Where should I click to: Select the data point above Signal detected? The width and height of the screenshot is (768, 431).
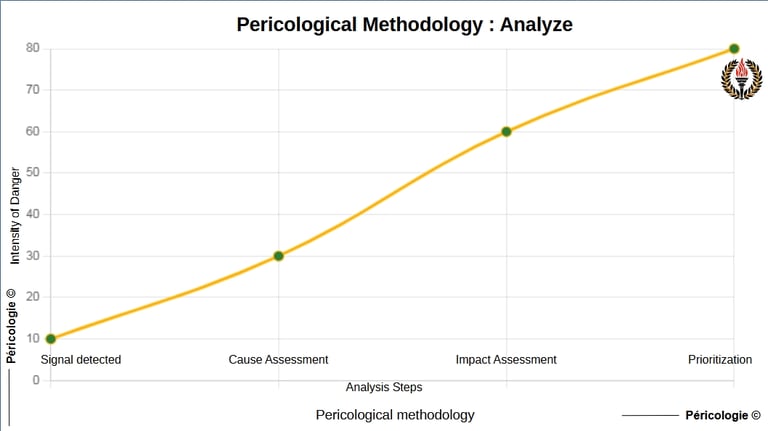[x=51, y=339]
